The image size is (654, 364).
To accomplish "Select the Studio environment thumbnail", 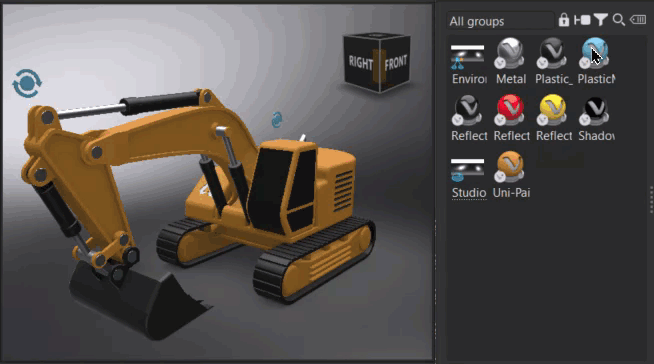I will [x=468, y=170].
